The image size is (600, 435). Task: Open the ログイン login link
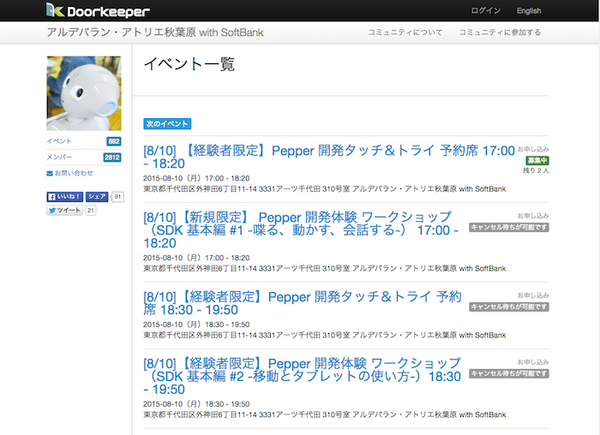[485, 10]
